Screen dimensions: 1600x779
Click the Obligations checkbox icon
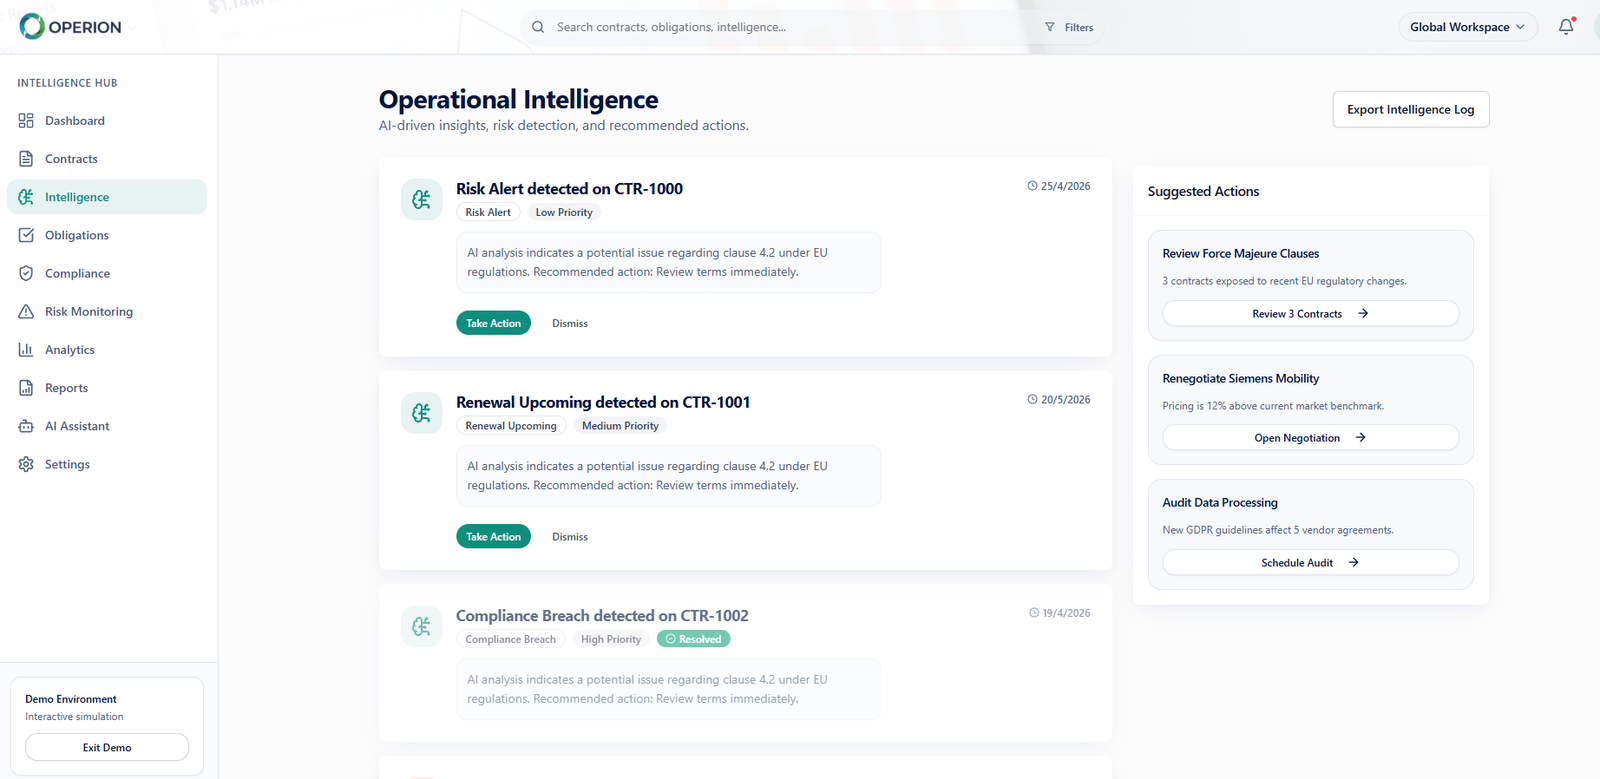26,235
